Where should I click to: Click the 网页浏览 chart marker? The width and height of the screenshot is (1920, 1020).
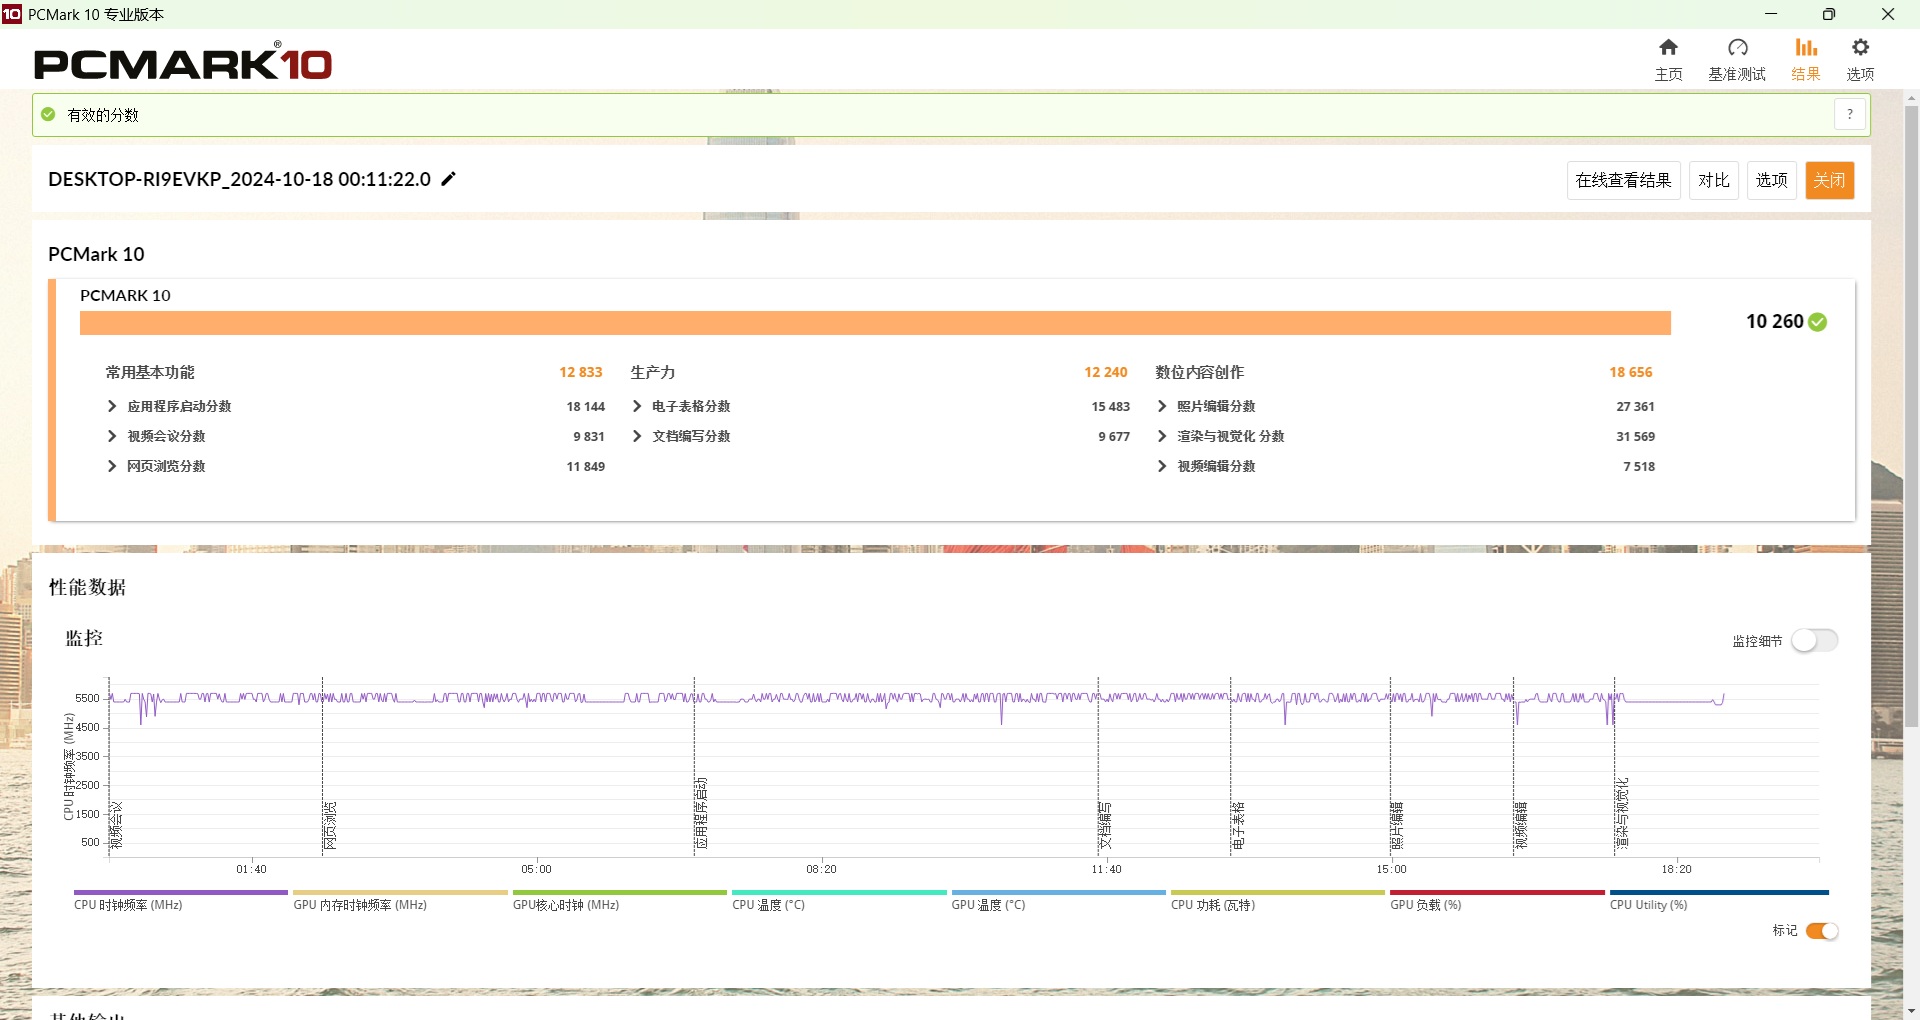click(x=330, y=825)
